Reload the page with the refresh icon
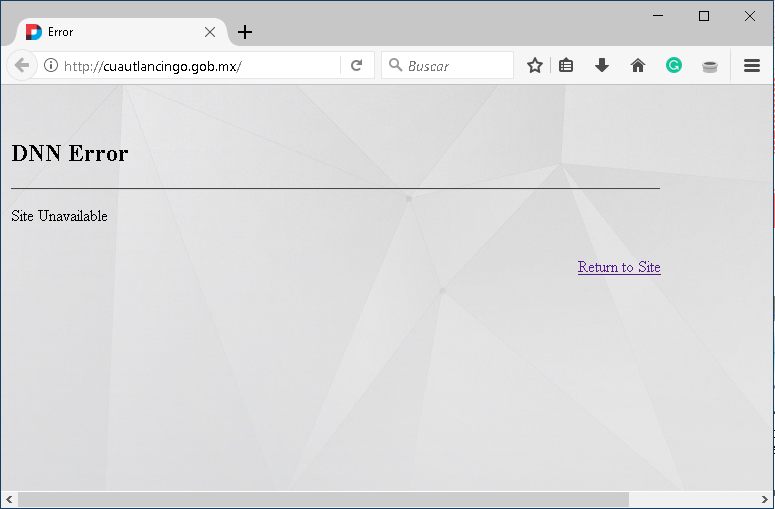 click(356, 65)
